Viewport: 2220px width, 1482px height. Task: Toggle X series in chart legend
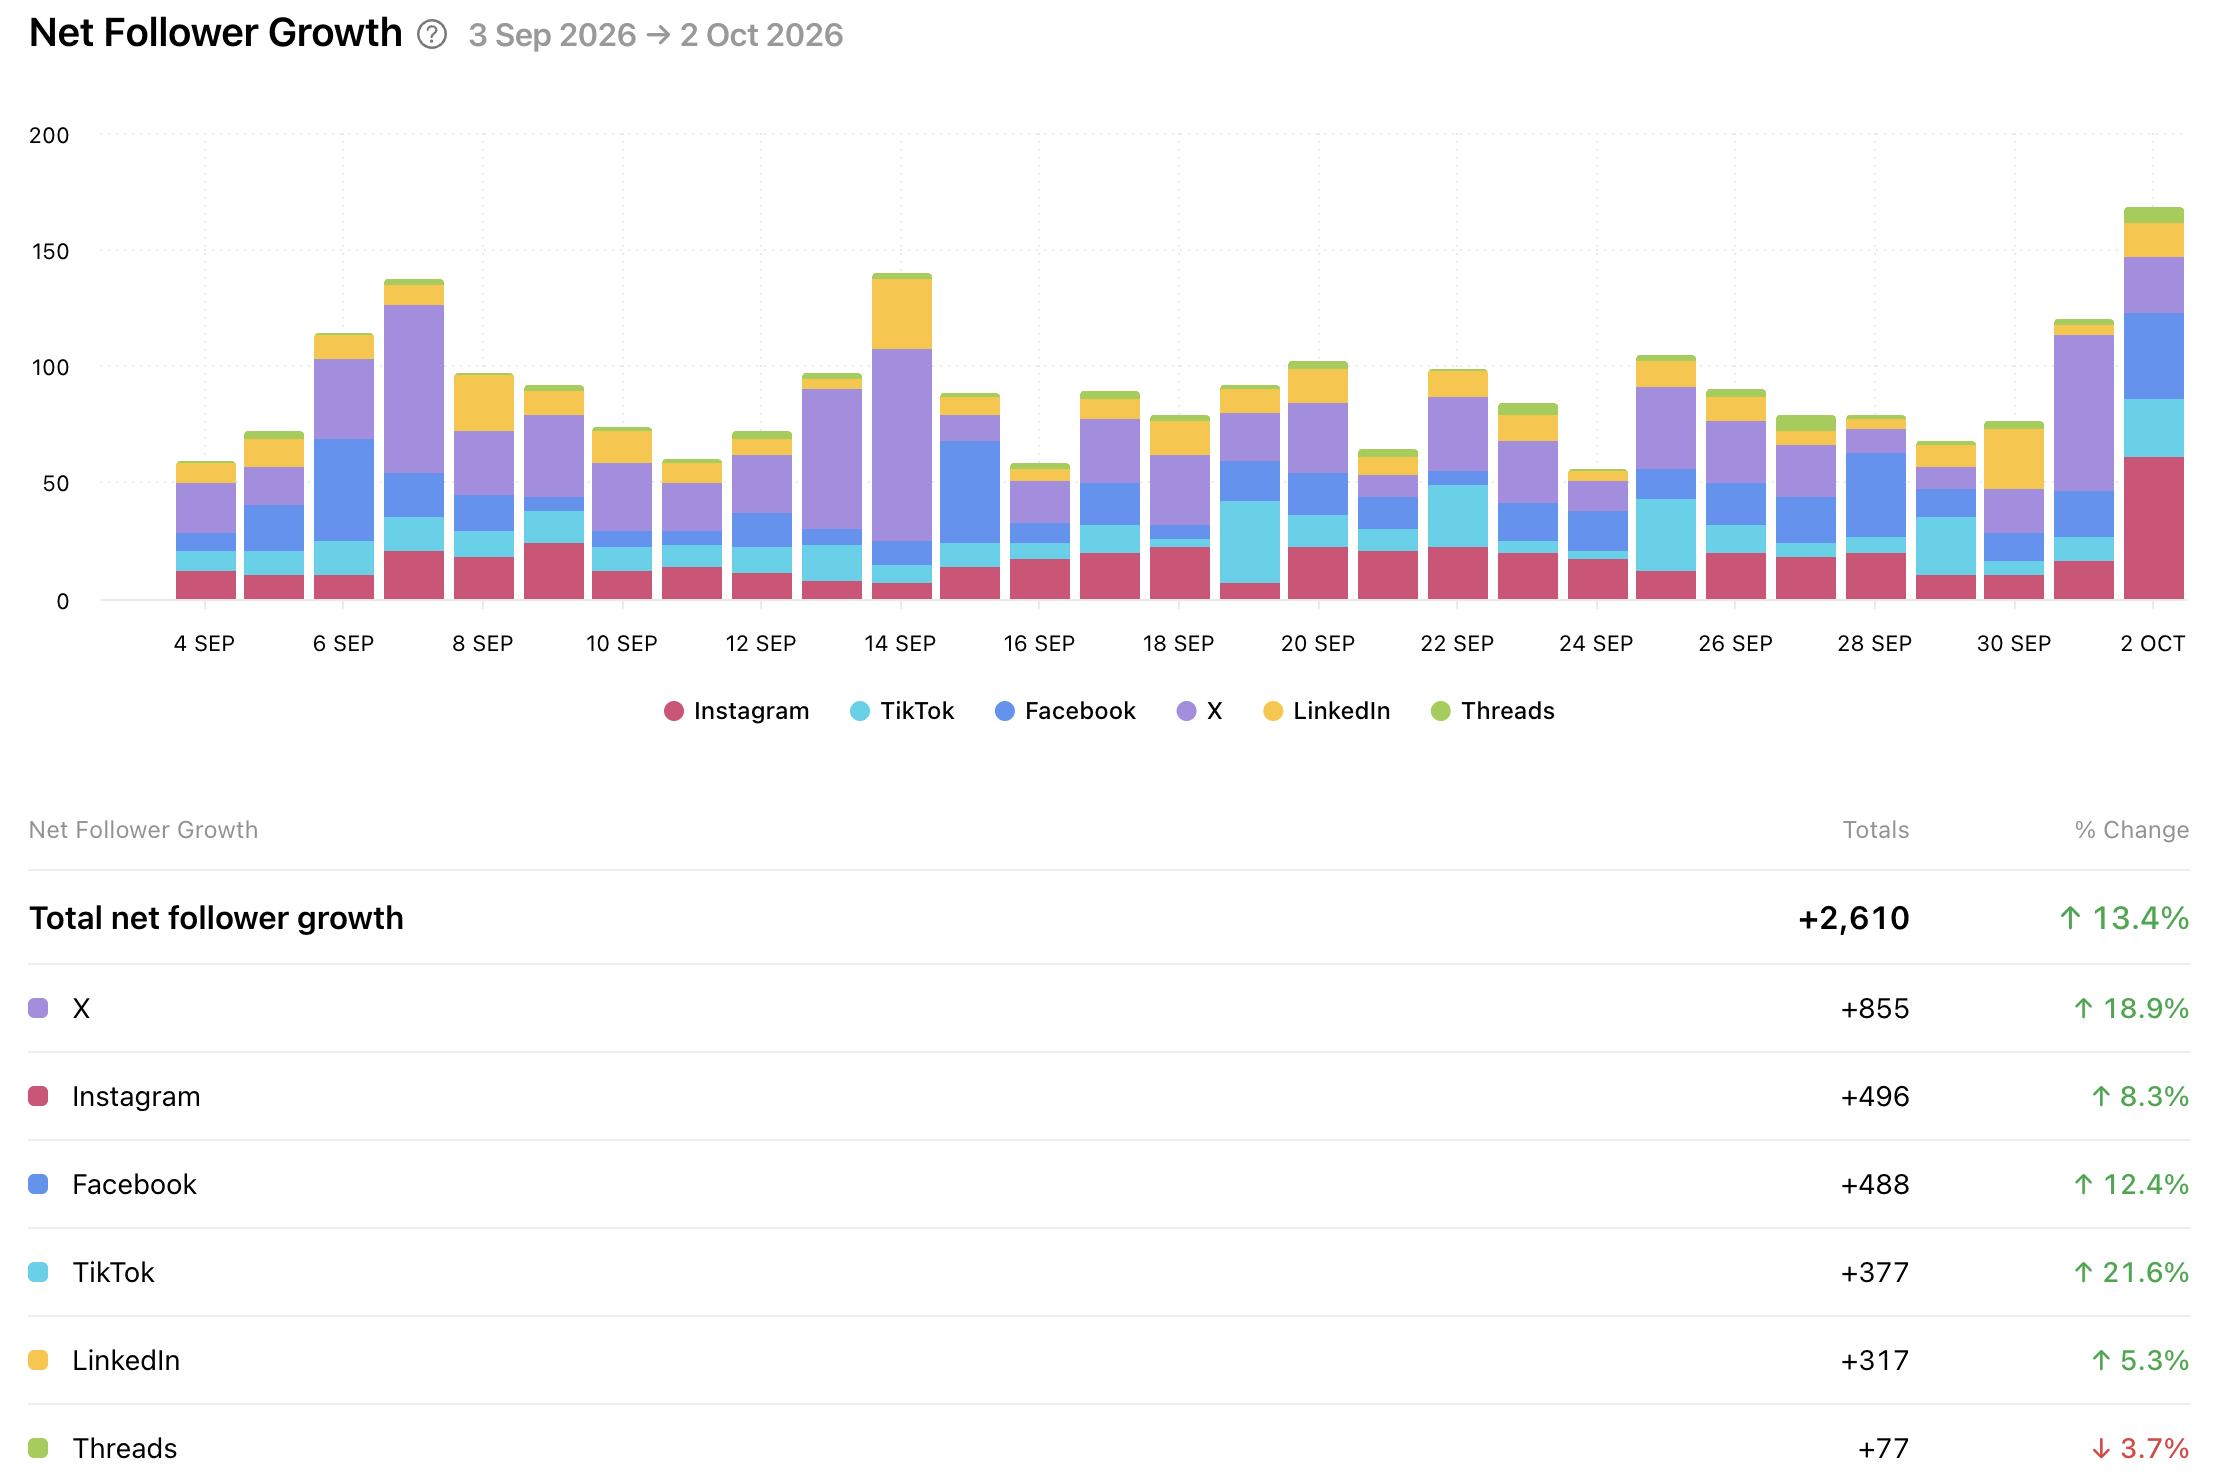[1199, 711]
